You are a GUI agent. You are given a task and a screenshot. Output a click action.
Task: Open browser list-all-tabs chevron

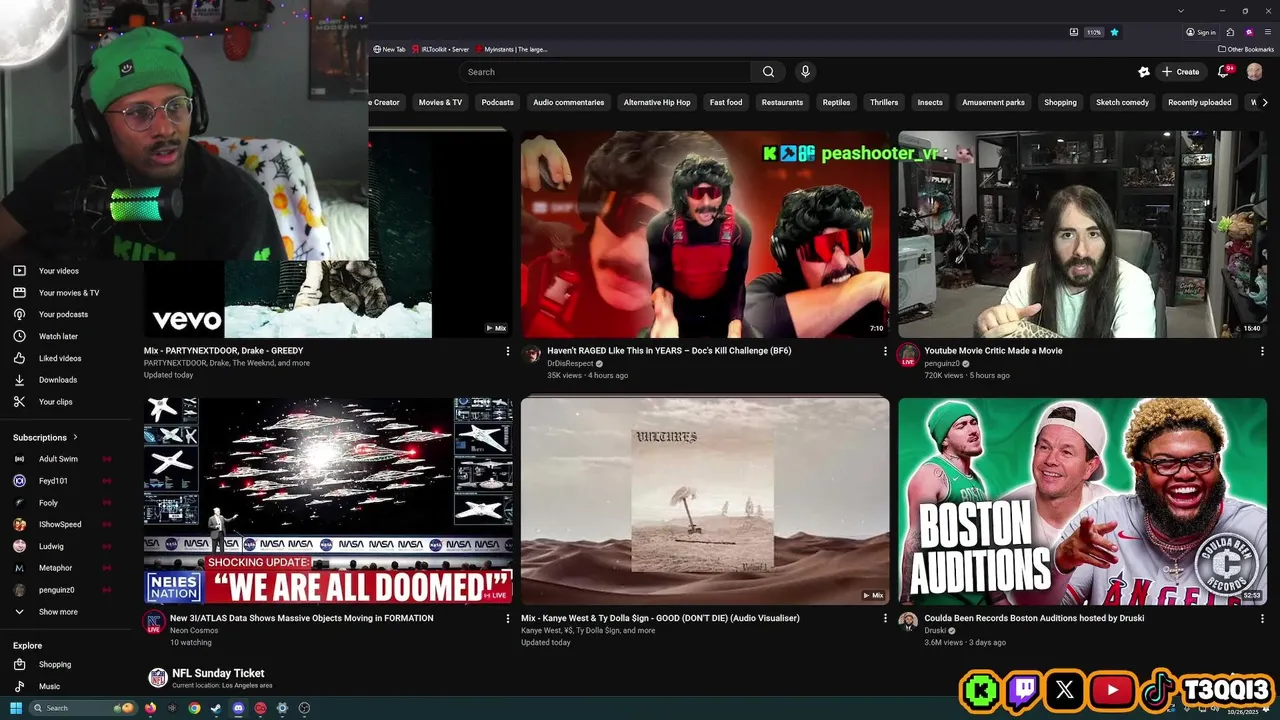(1181, 10)
